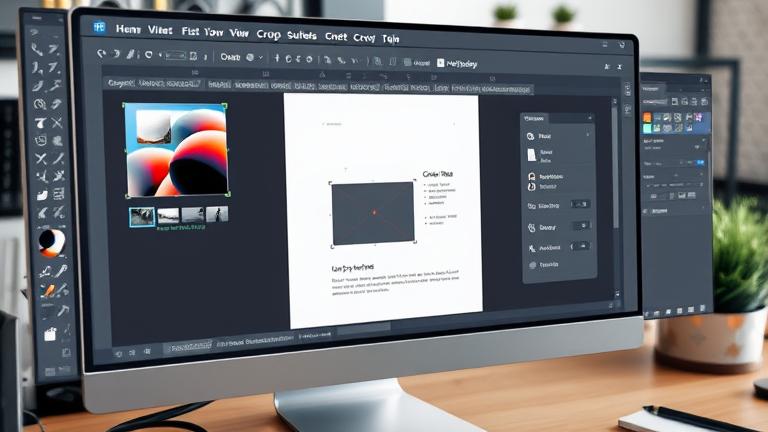Image resolution: width=768 pixels, height=432 pixels.
Task: Click the leftmost status bar icon at bottom
Action: pyautogui.click(x=118, y=353)
